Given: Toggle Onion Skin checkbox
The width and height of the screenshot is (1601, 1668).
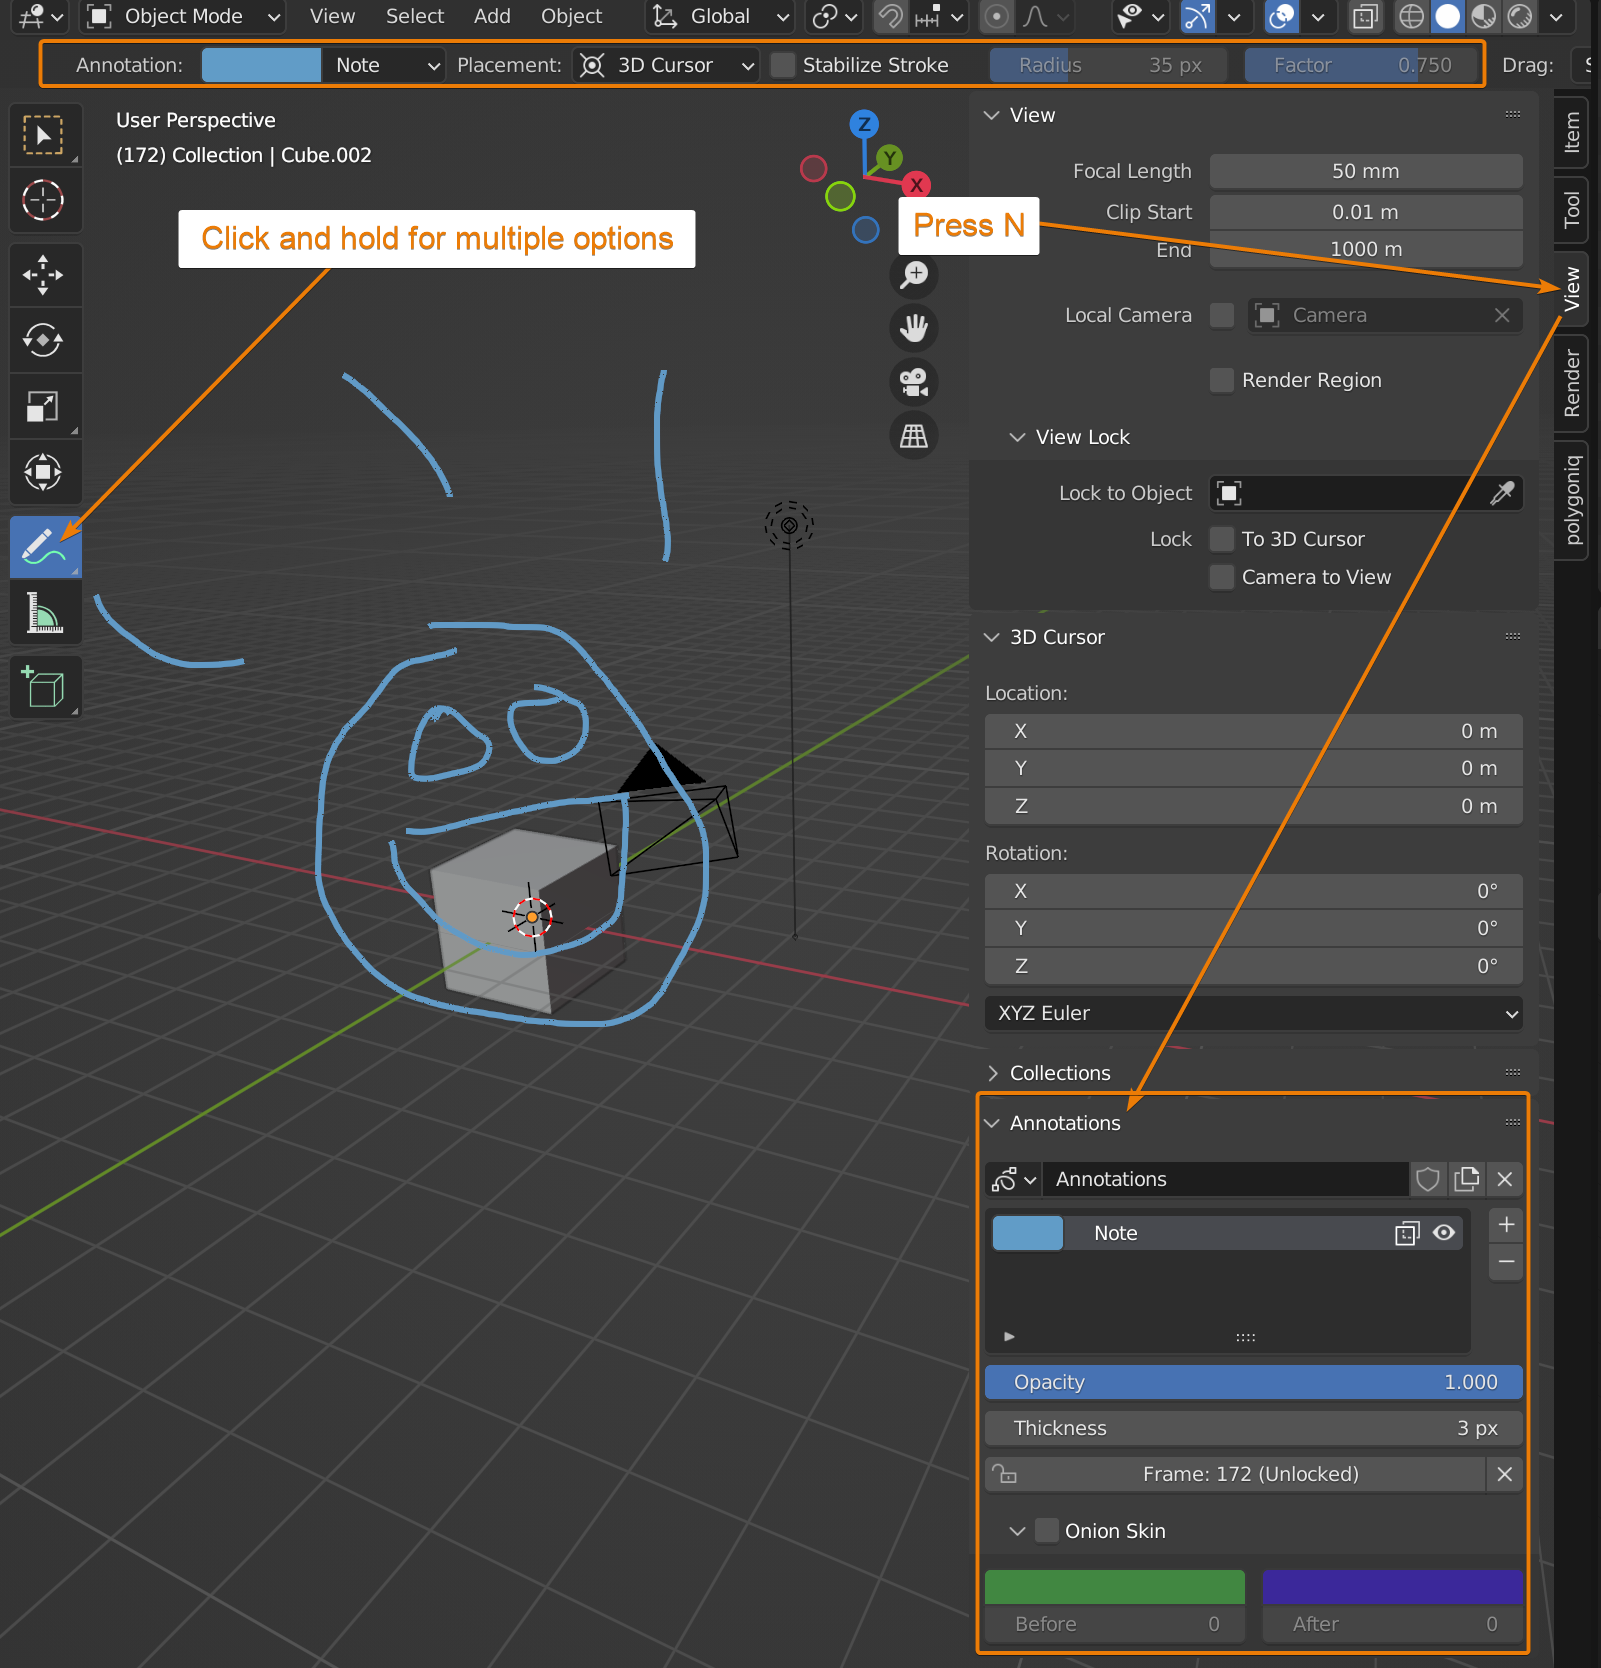Looking at the screenshot, I should click(x=1046, y=1530).
